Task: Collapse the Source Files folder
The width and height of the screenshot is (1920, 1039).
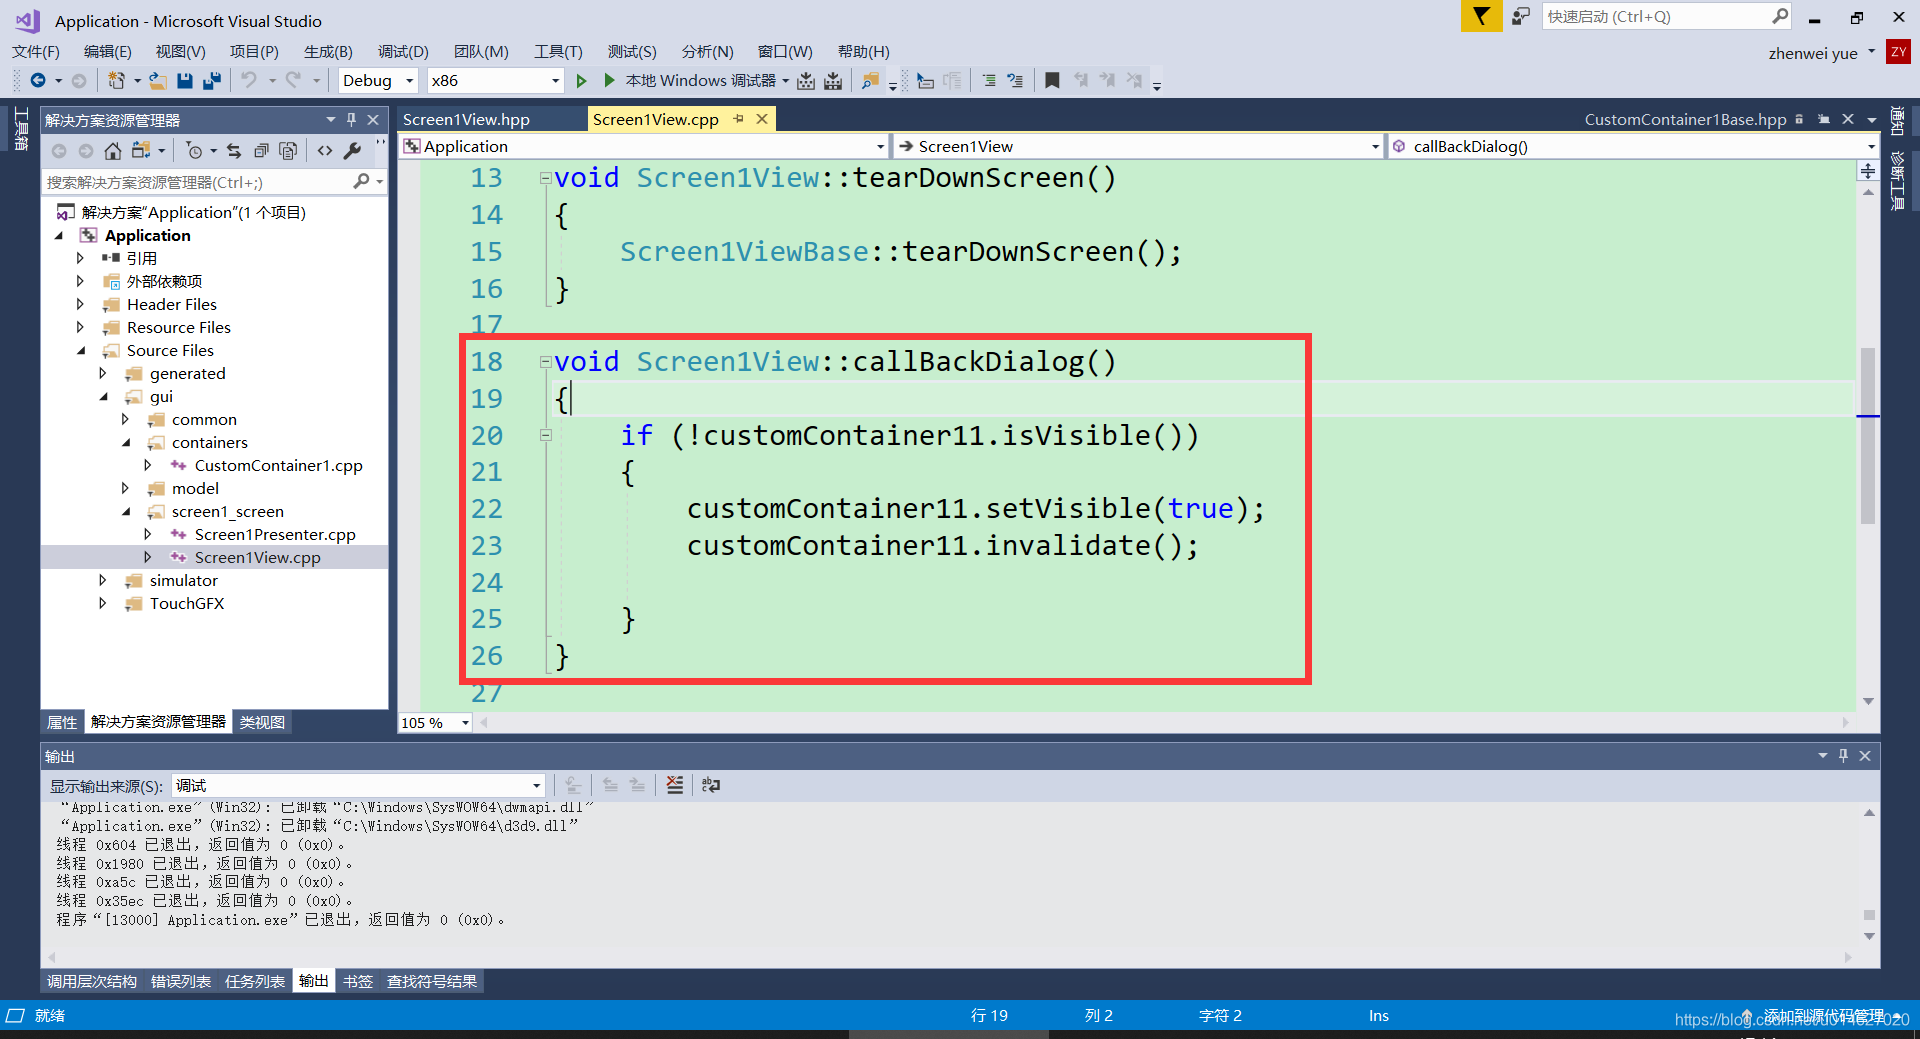Action: coord(80,350)
